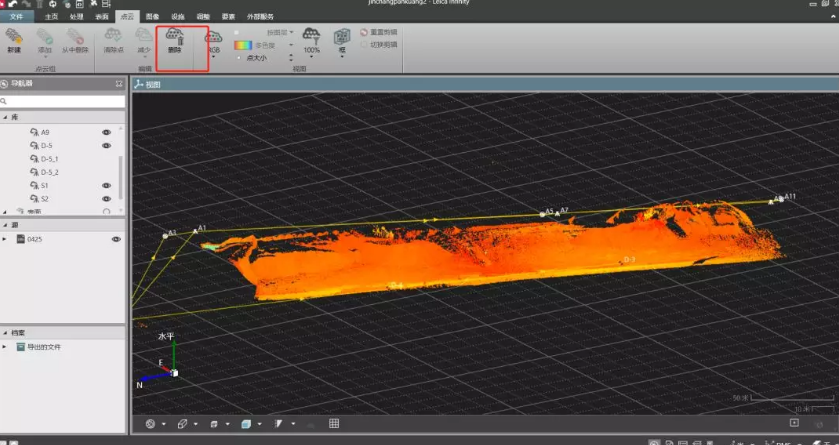This screenshot has height=445, width=839.
Task: Click the 清除点 (Clean points) icon
Action: 113,37
